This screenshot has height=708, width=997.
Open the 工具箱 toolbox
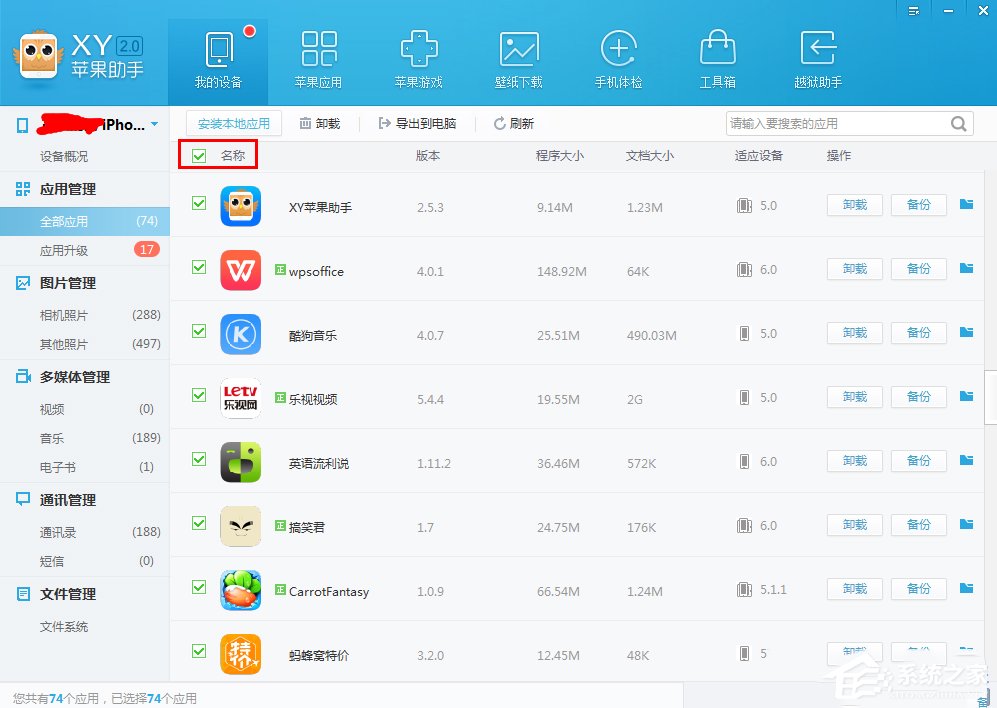pos(717,57)
